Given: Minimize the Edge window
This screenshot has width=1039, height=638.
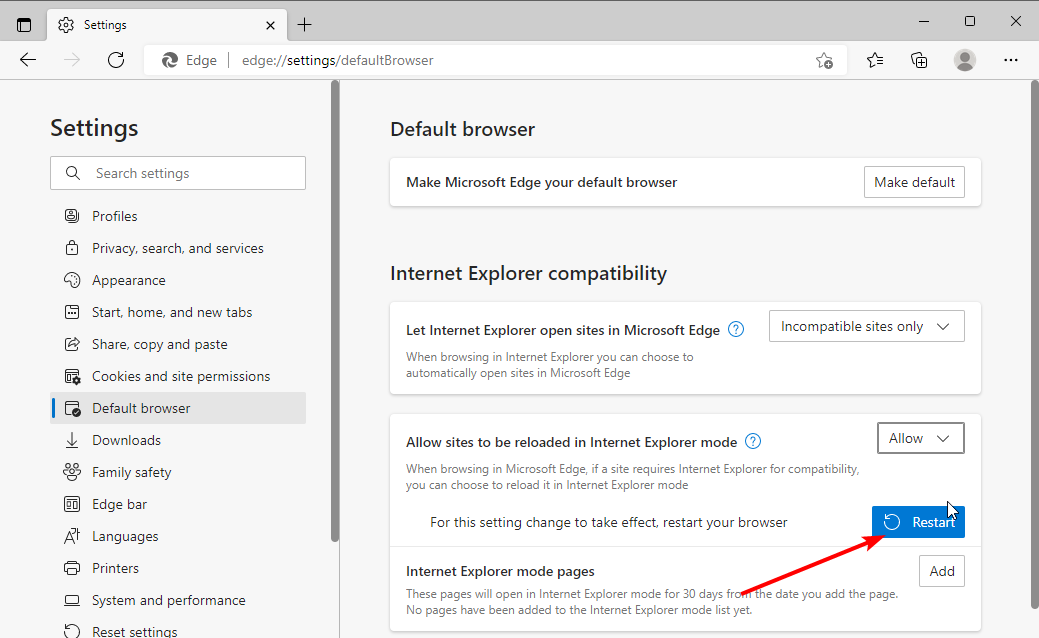Looking at the screenshot, I should [924, 21].
